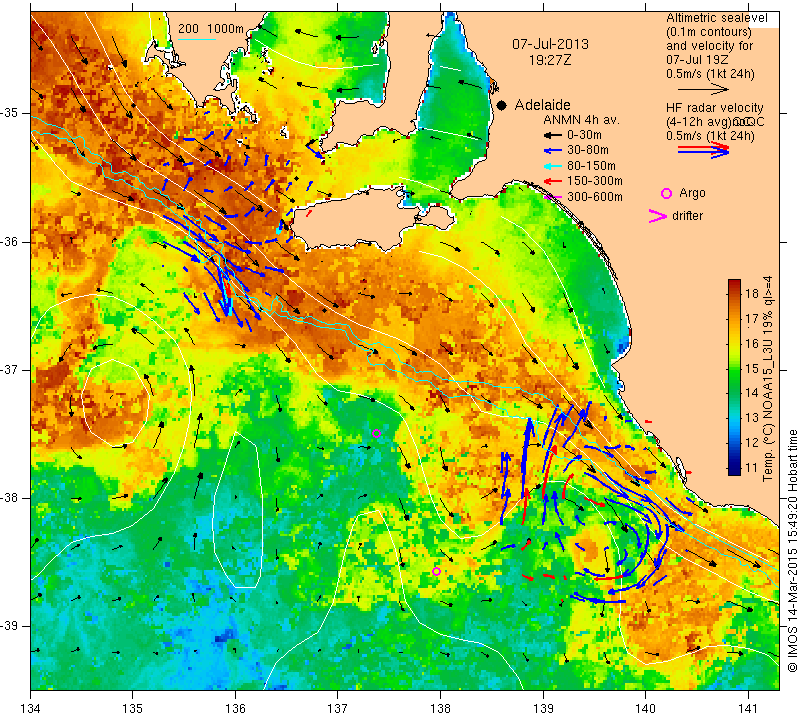
Task: Click the black Adelaide city dot marker
Action: pos(502,105)
